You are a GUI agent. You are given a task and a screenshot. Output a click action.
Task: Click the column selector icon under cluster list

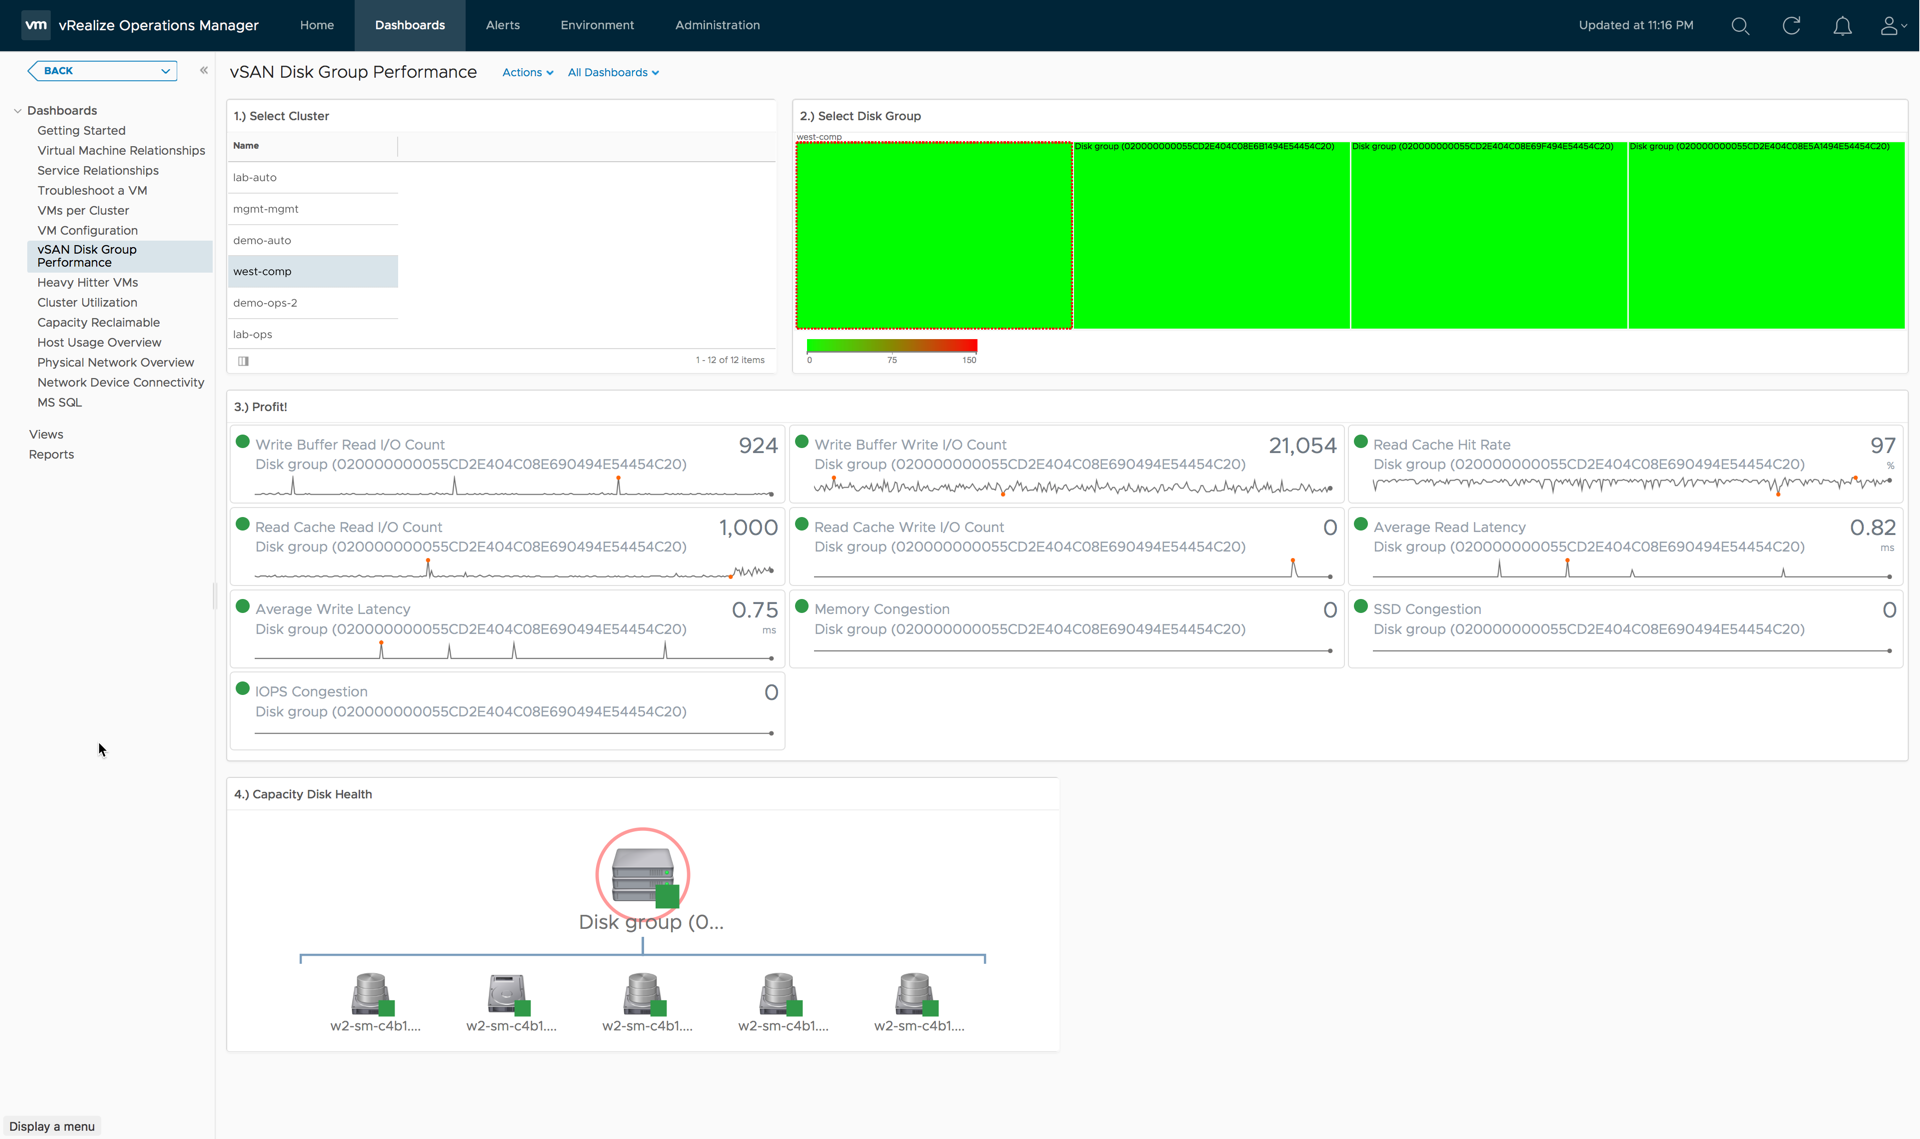pyautogui.click(x=243, y=361)
